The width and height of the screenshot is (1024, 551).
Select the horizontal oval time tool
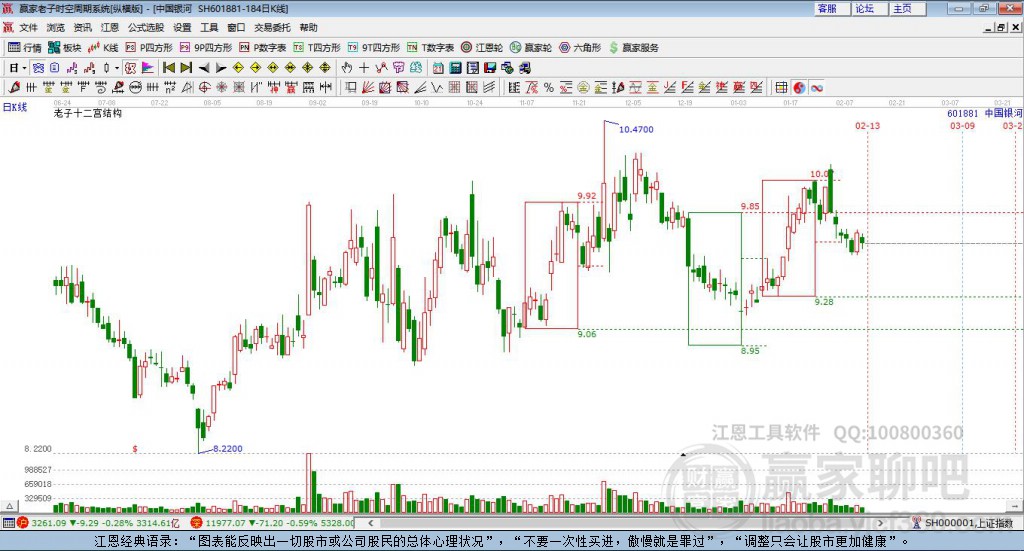[135, 87]
